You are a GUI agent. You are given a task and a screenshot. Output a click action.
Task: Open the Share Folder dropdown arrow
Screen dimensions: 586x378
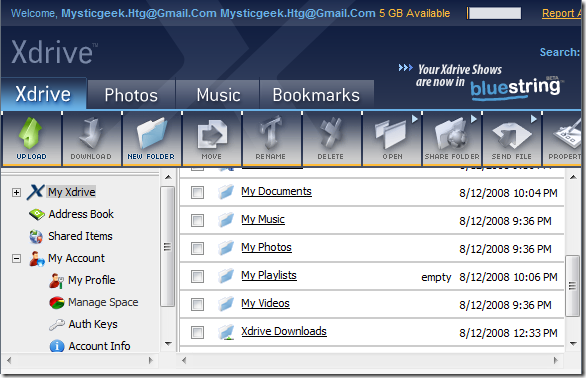(474, 119)
